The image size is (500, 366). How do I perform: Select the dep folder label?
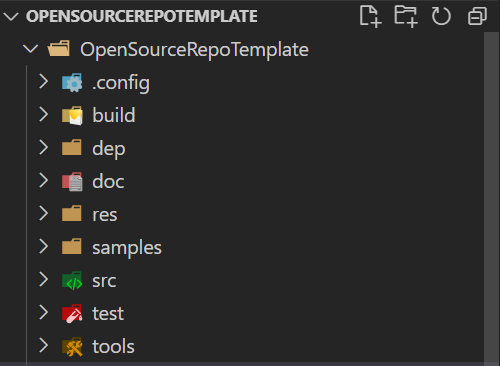point(109,149)
